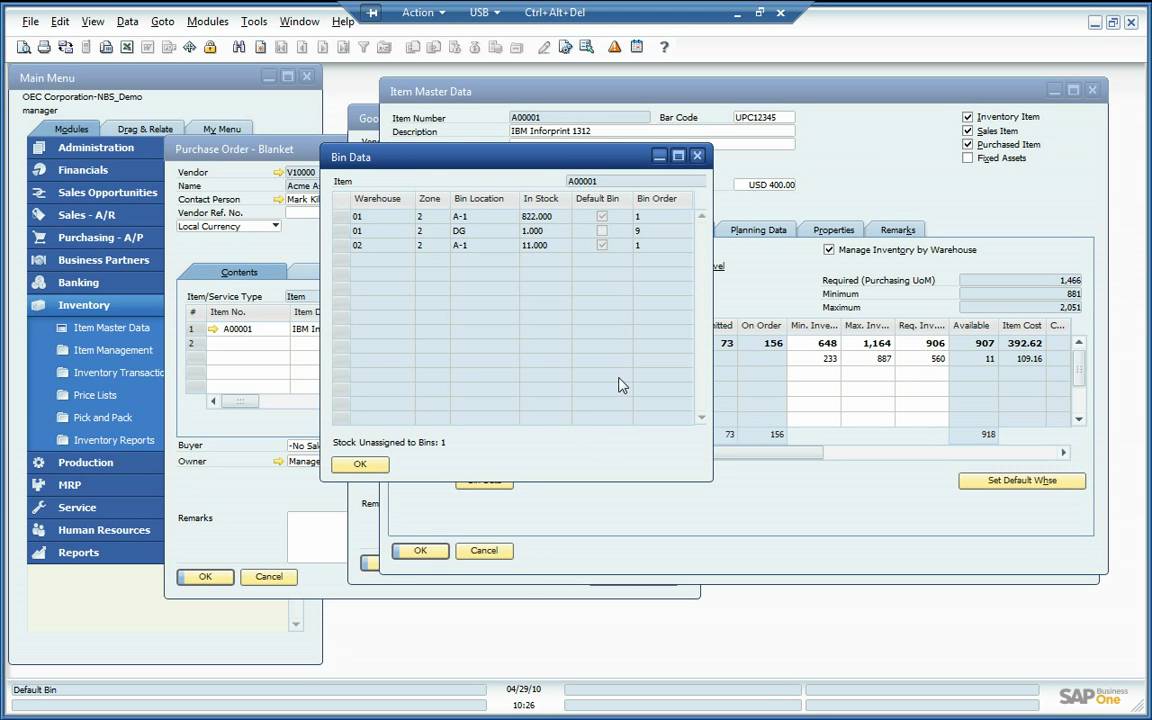1152x720 pixels.
Task: Click the Print Preview toolbar icon
Action: tap(24, 47)
